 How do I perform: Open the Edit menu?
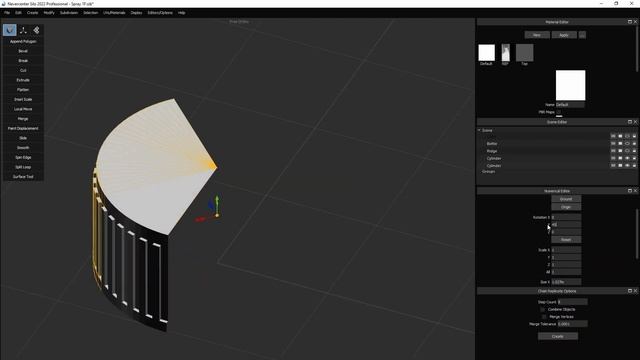(x=18, y=13)
